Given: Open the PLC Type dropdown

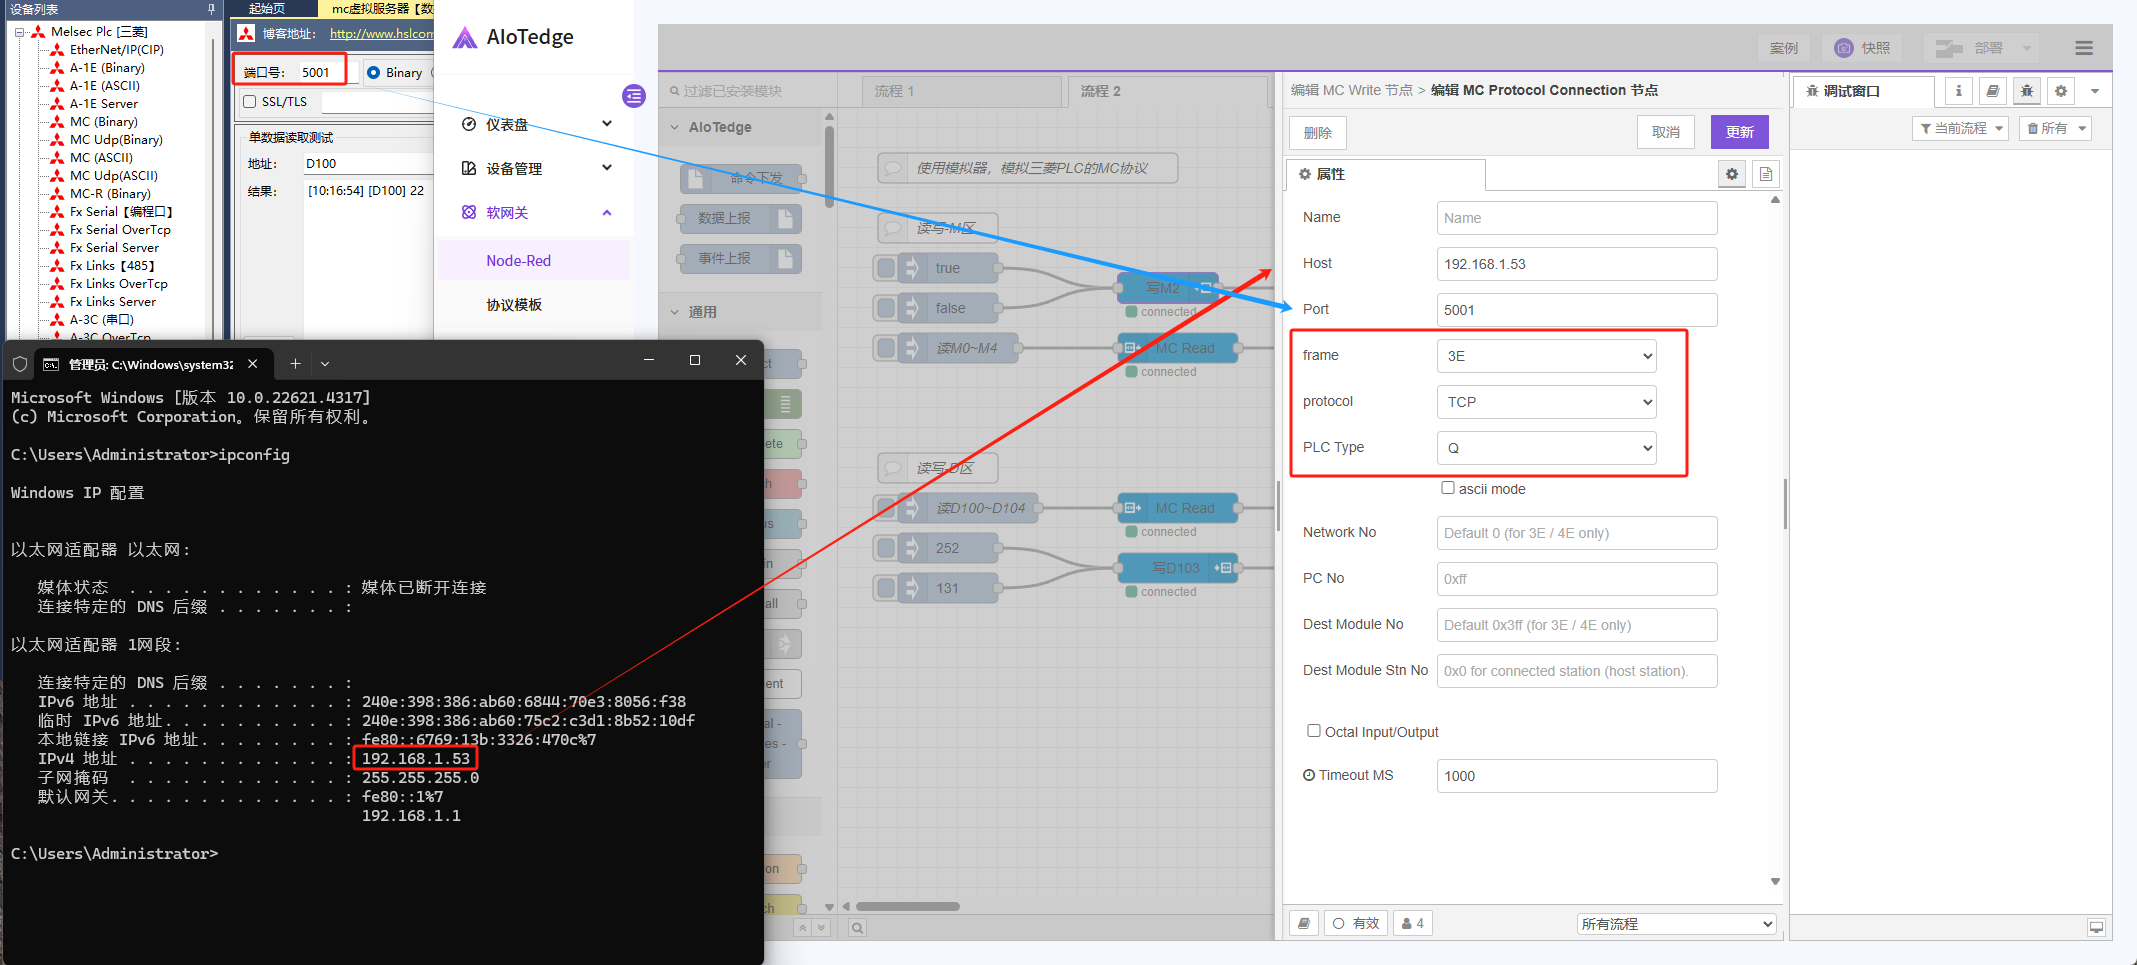Looking at the screenshot, I should [1546, 448].
